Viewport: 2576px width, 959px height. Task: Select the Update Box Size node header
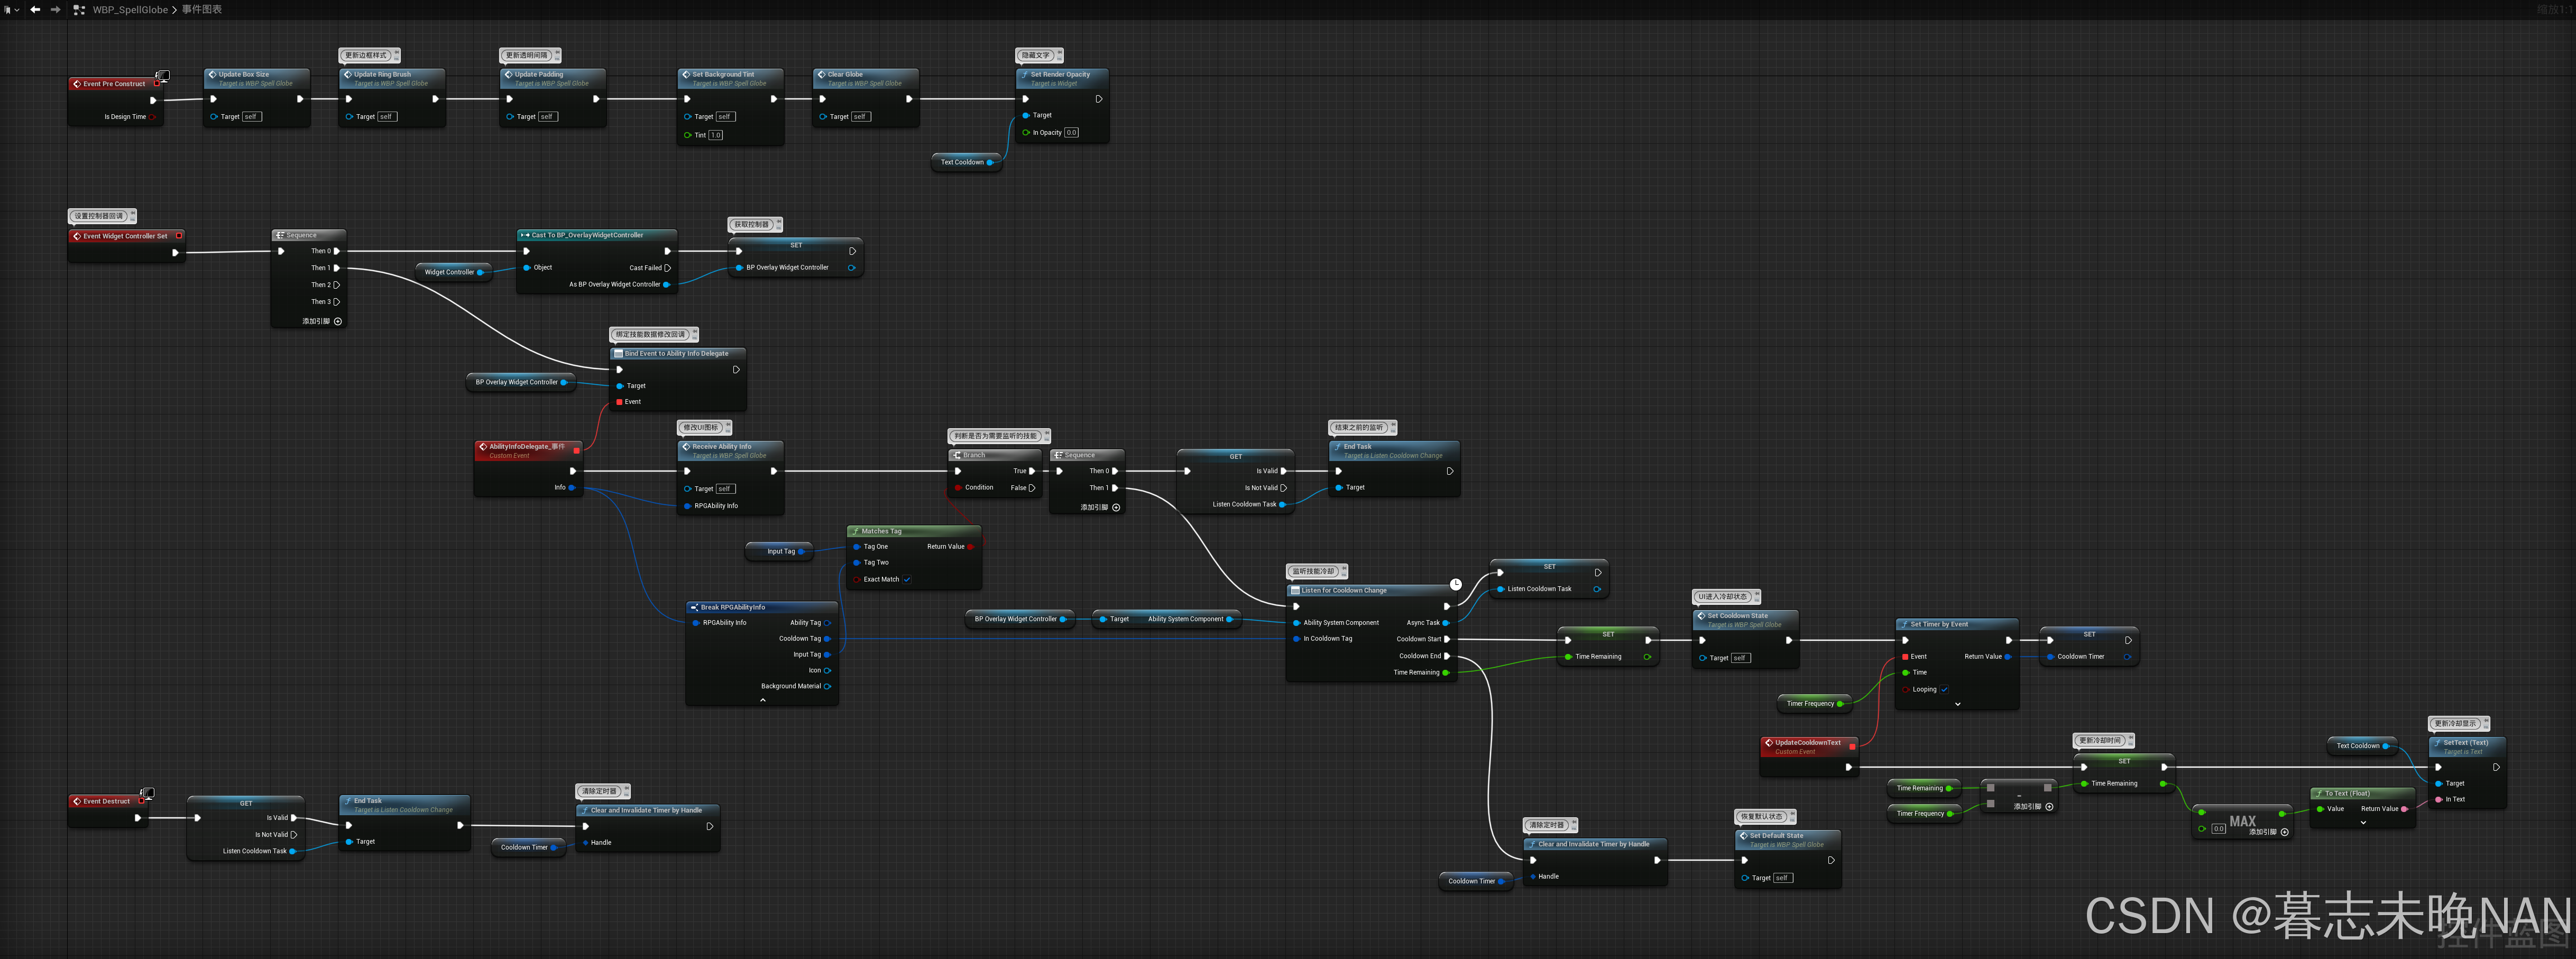257,78
